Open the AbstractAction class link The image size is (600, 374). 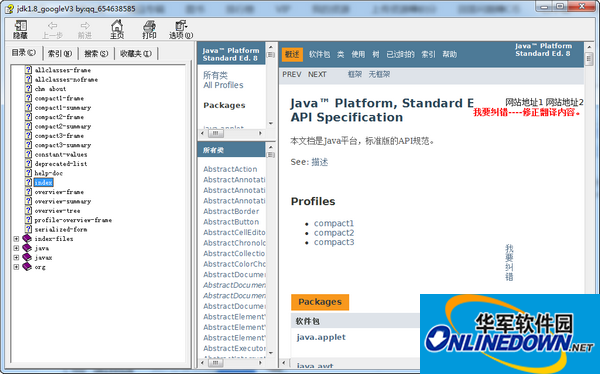(230, 169)
